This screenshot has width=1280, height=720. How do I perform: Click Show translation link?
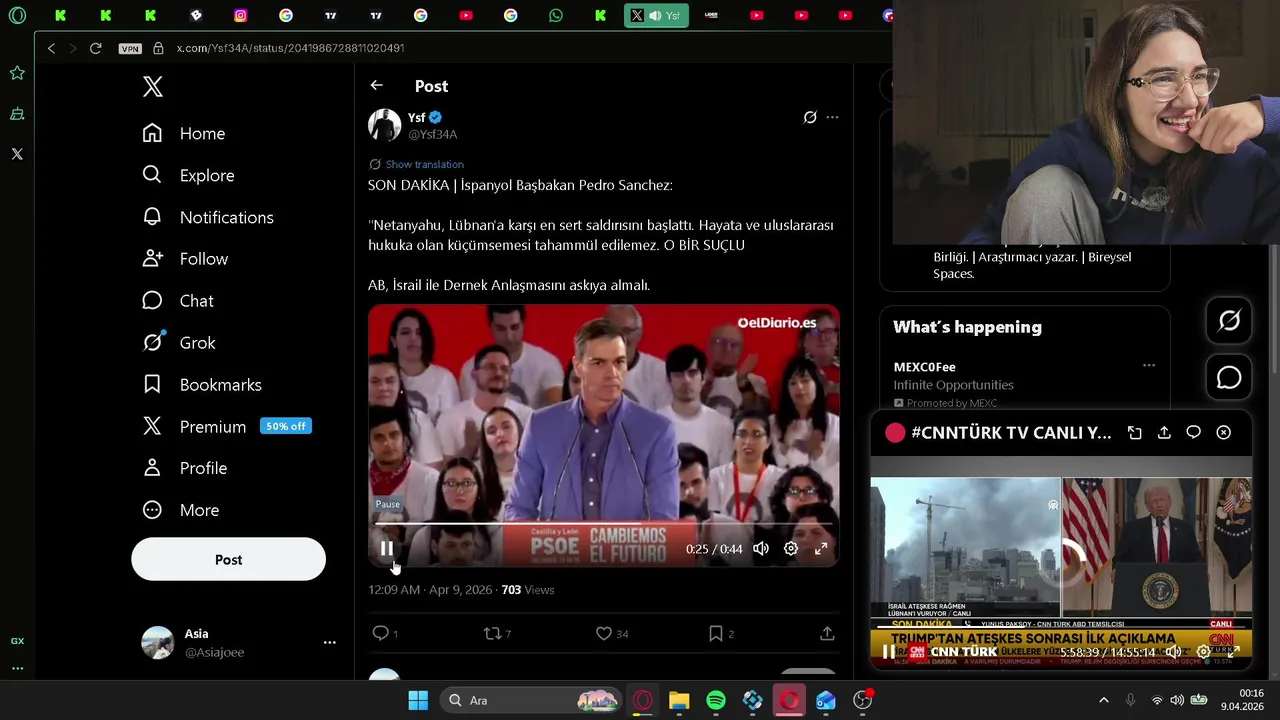[x=424, y=164]
